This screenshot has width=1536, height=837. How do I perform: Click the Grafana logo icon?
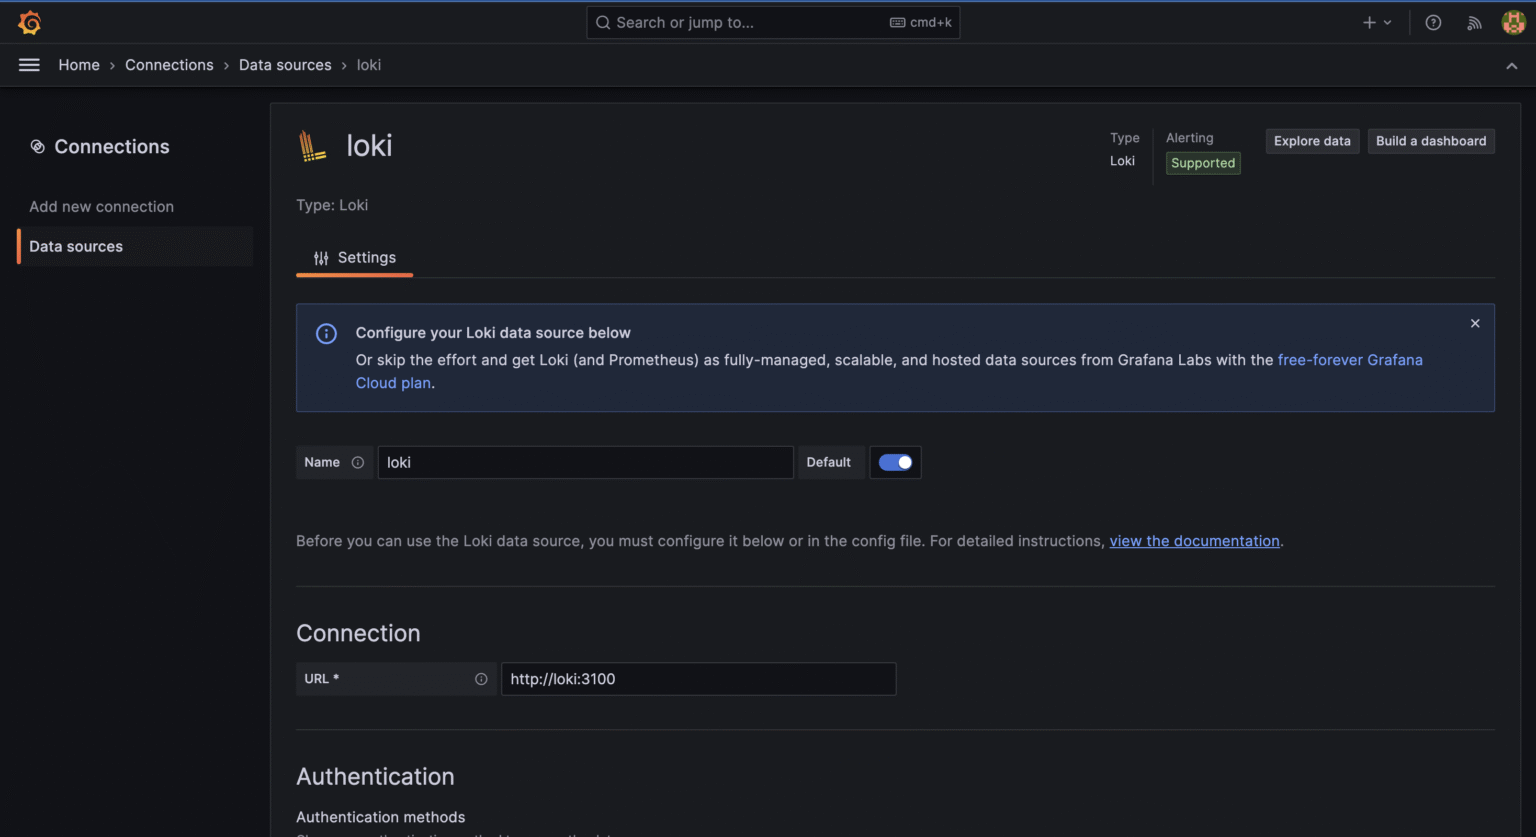(x=29, y=22)
